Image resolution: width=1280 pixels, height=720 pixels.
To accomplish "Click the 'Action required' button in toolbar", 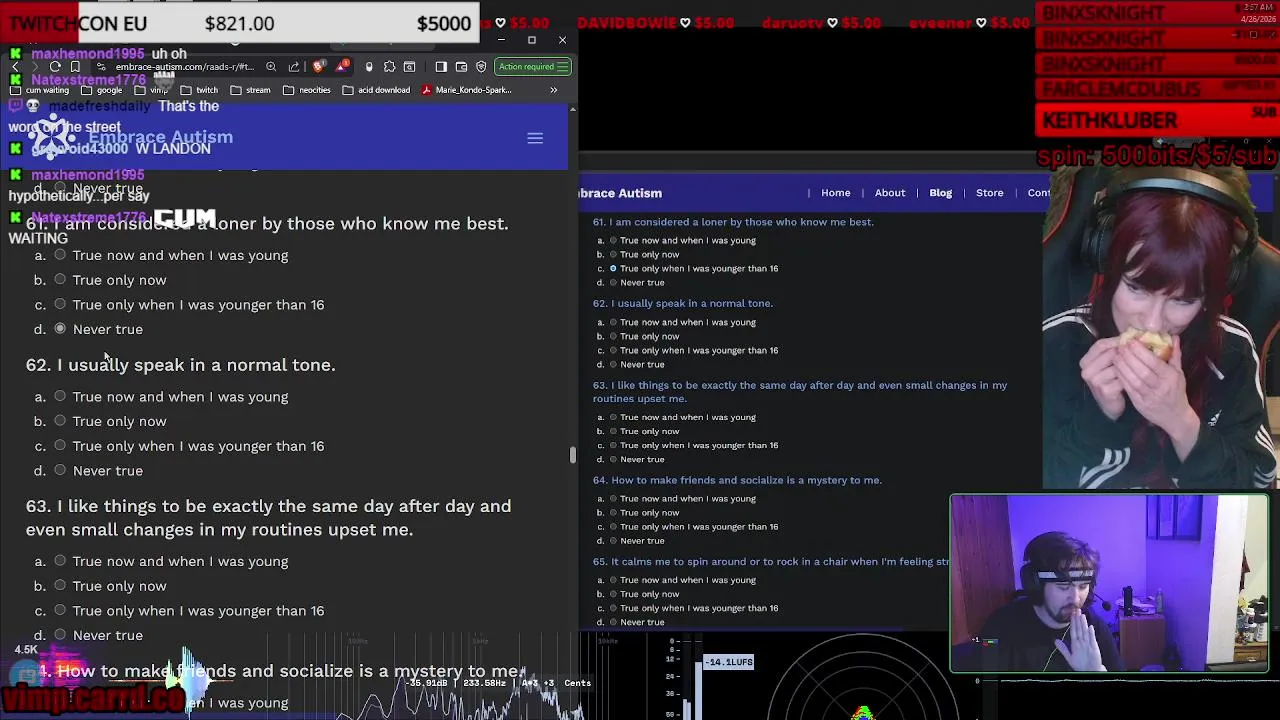I will pyautogui.click(x=533, y=67).
